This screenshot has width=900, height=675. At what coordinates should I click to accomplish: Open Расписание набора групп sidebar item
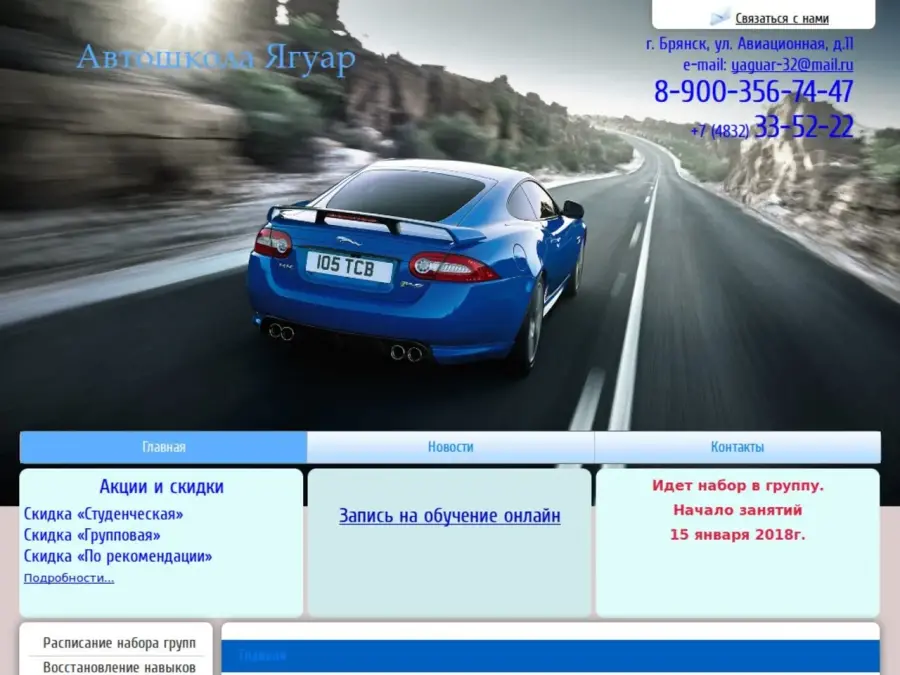click(119, 643)
